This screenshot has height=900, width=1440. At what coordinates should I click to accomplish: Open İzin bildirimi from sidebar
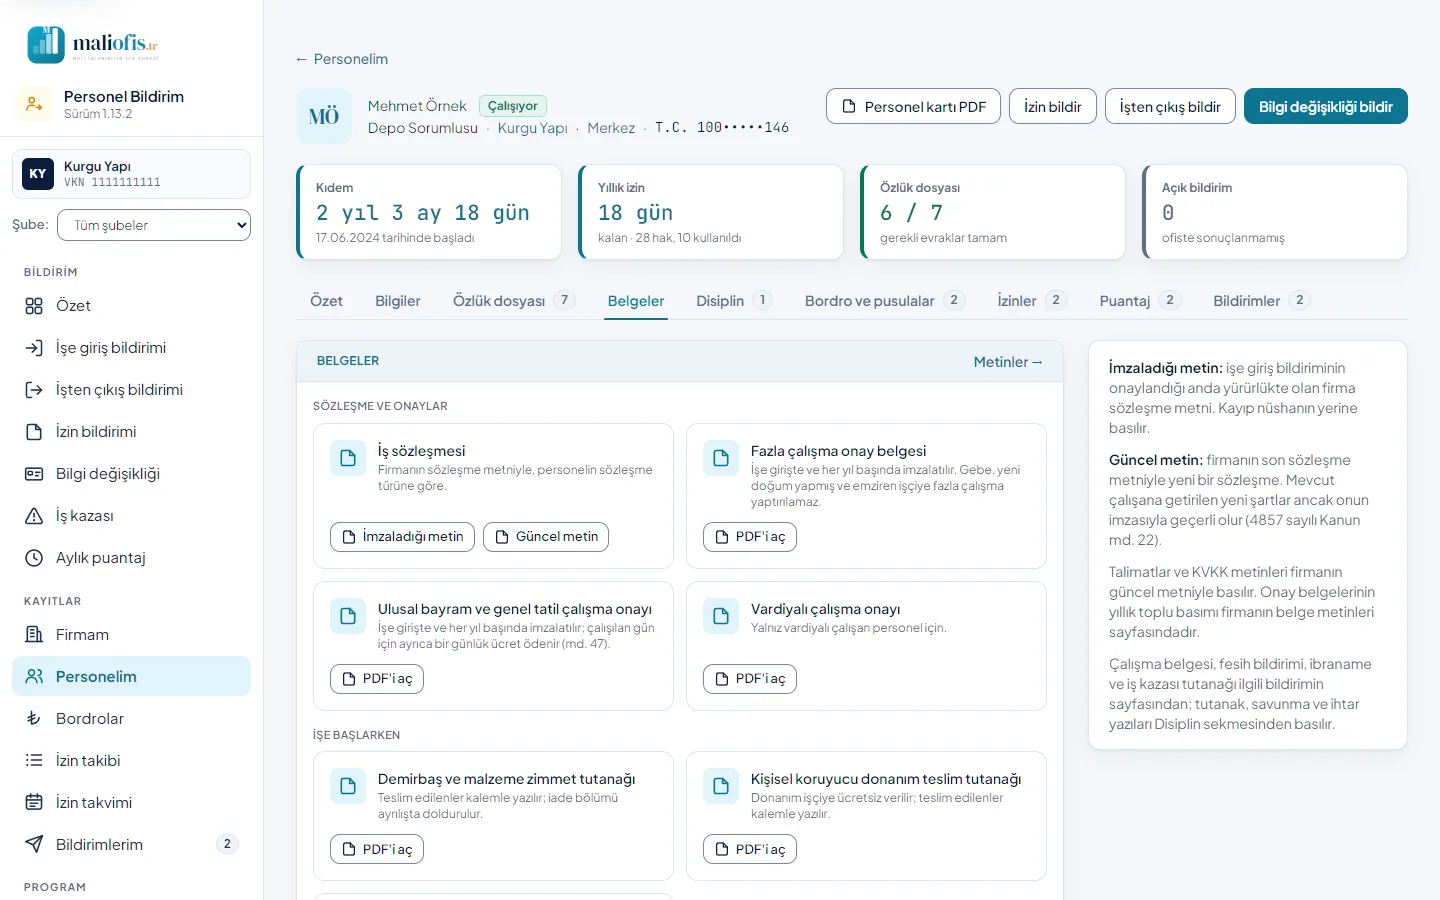pos(131,432)
